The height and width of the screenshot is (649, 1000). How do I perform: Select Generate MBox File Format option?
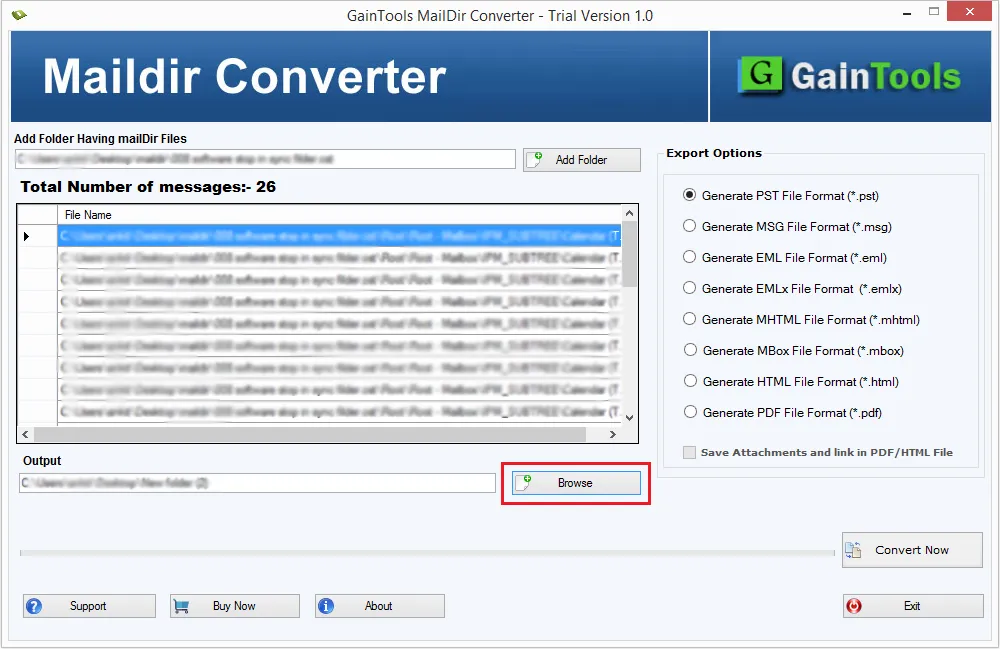click(793, 351)
